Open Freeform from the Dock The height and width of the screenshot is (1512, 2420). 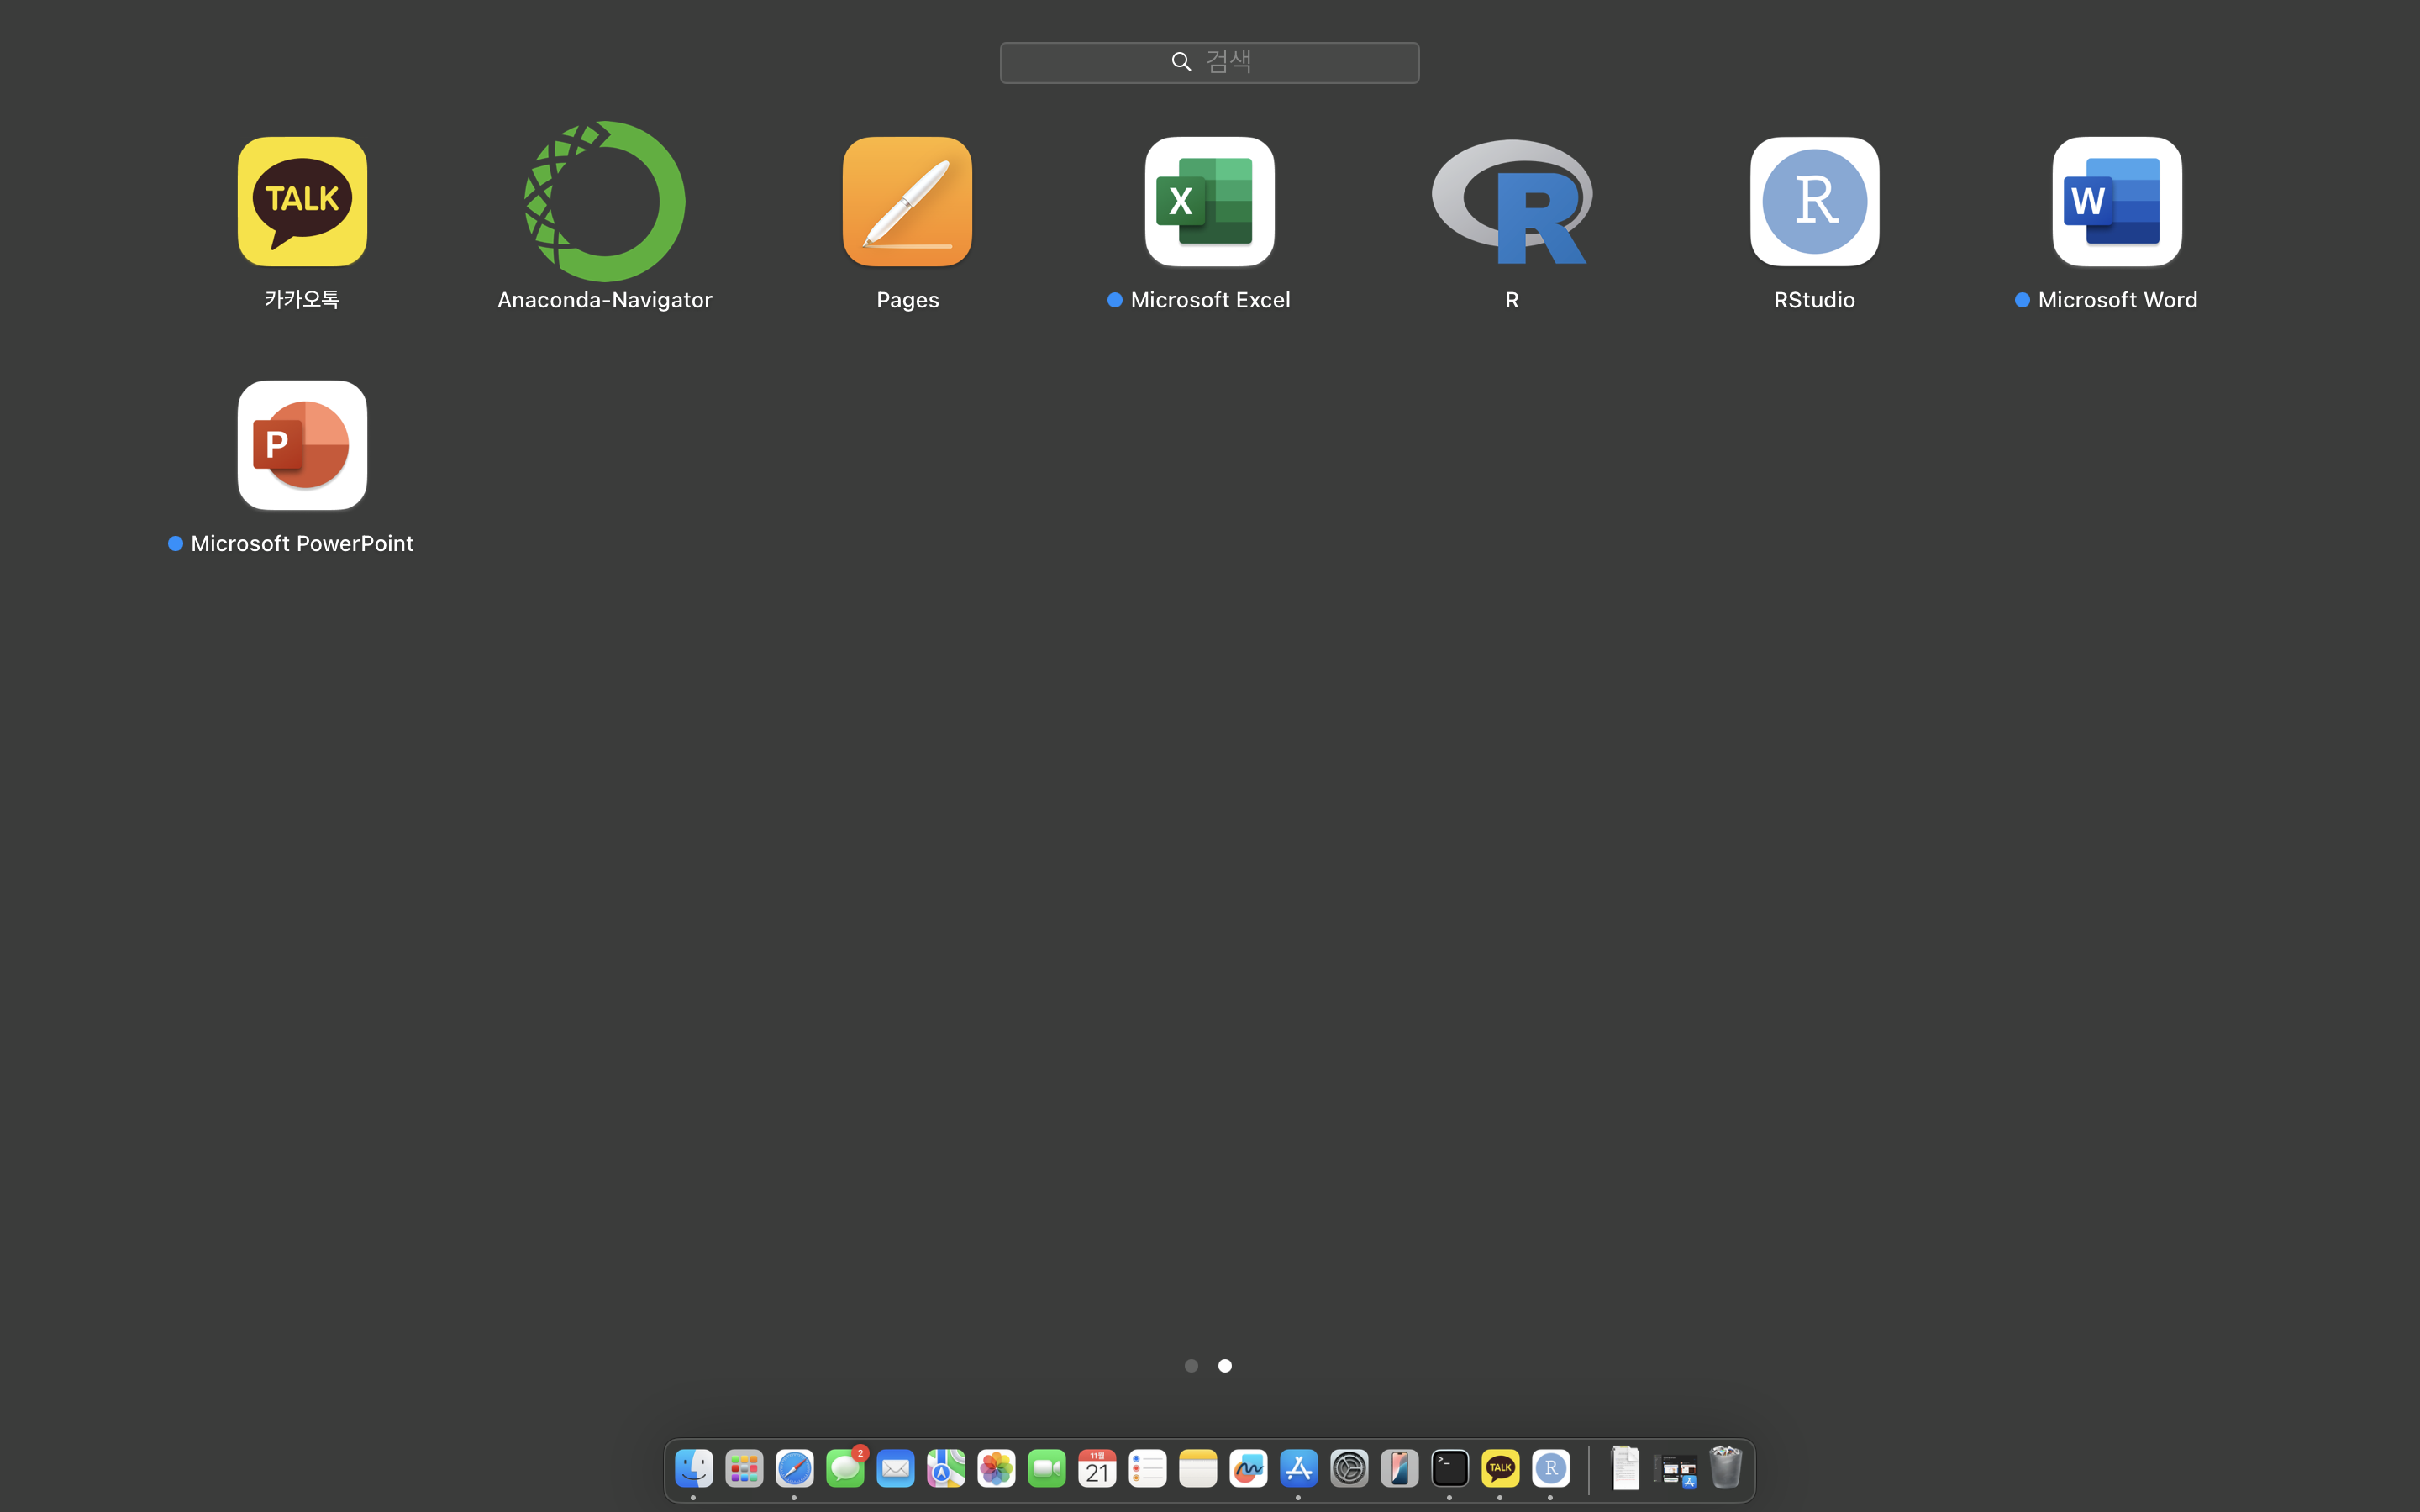click(x=1248, y=1468)
